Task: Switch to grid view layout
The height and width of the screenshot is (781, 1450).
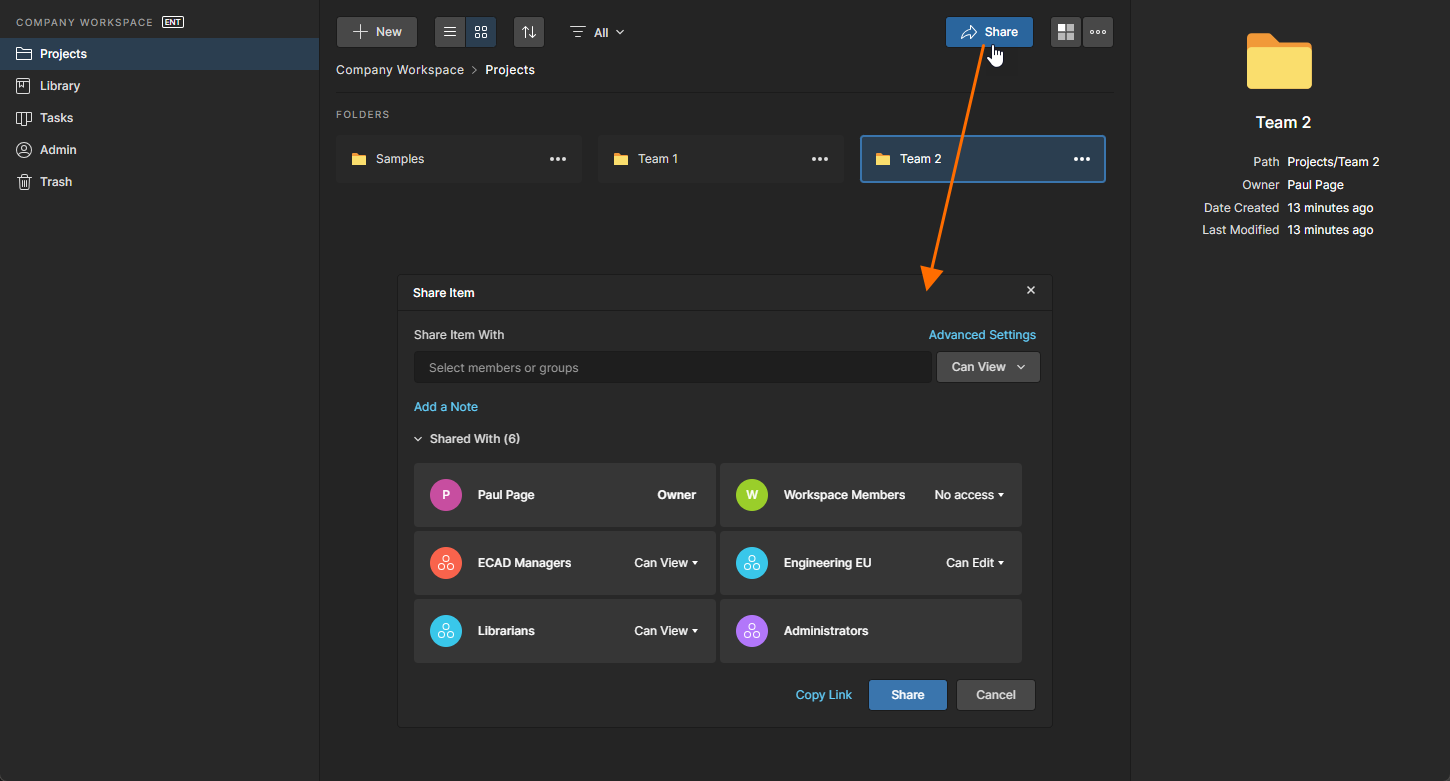Action: [x=481, y=32]
